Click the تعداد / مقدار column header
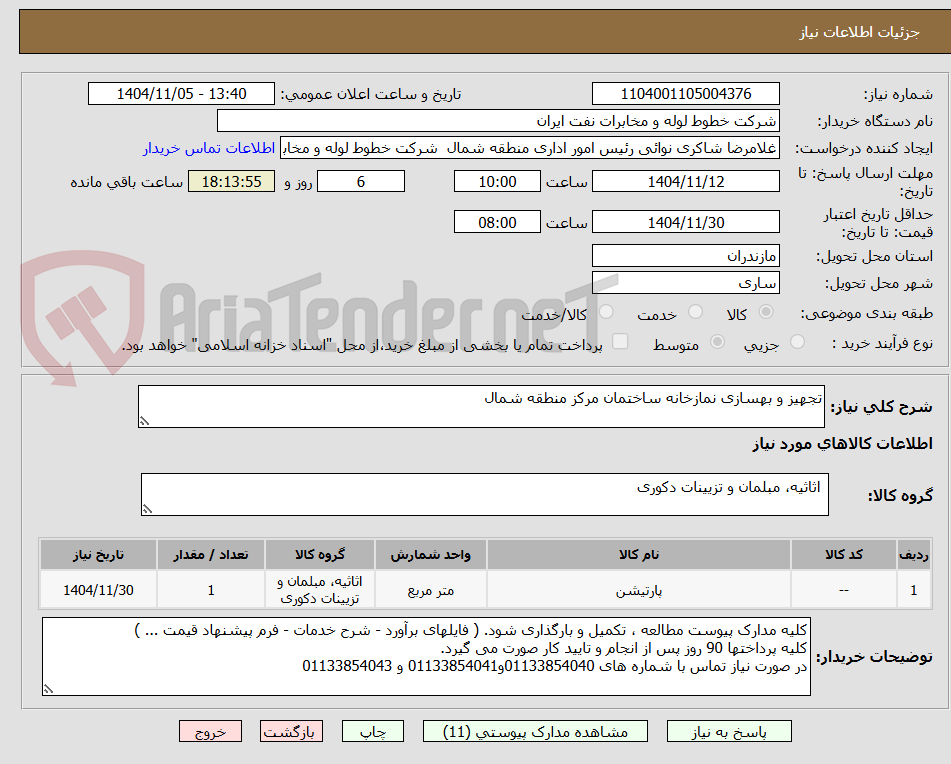This screenshot has width=951, height=764. (x=210, y=555)
